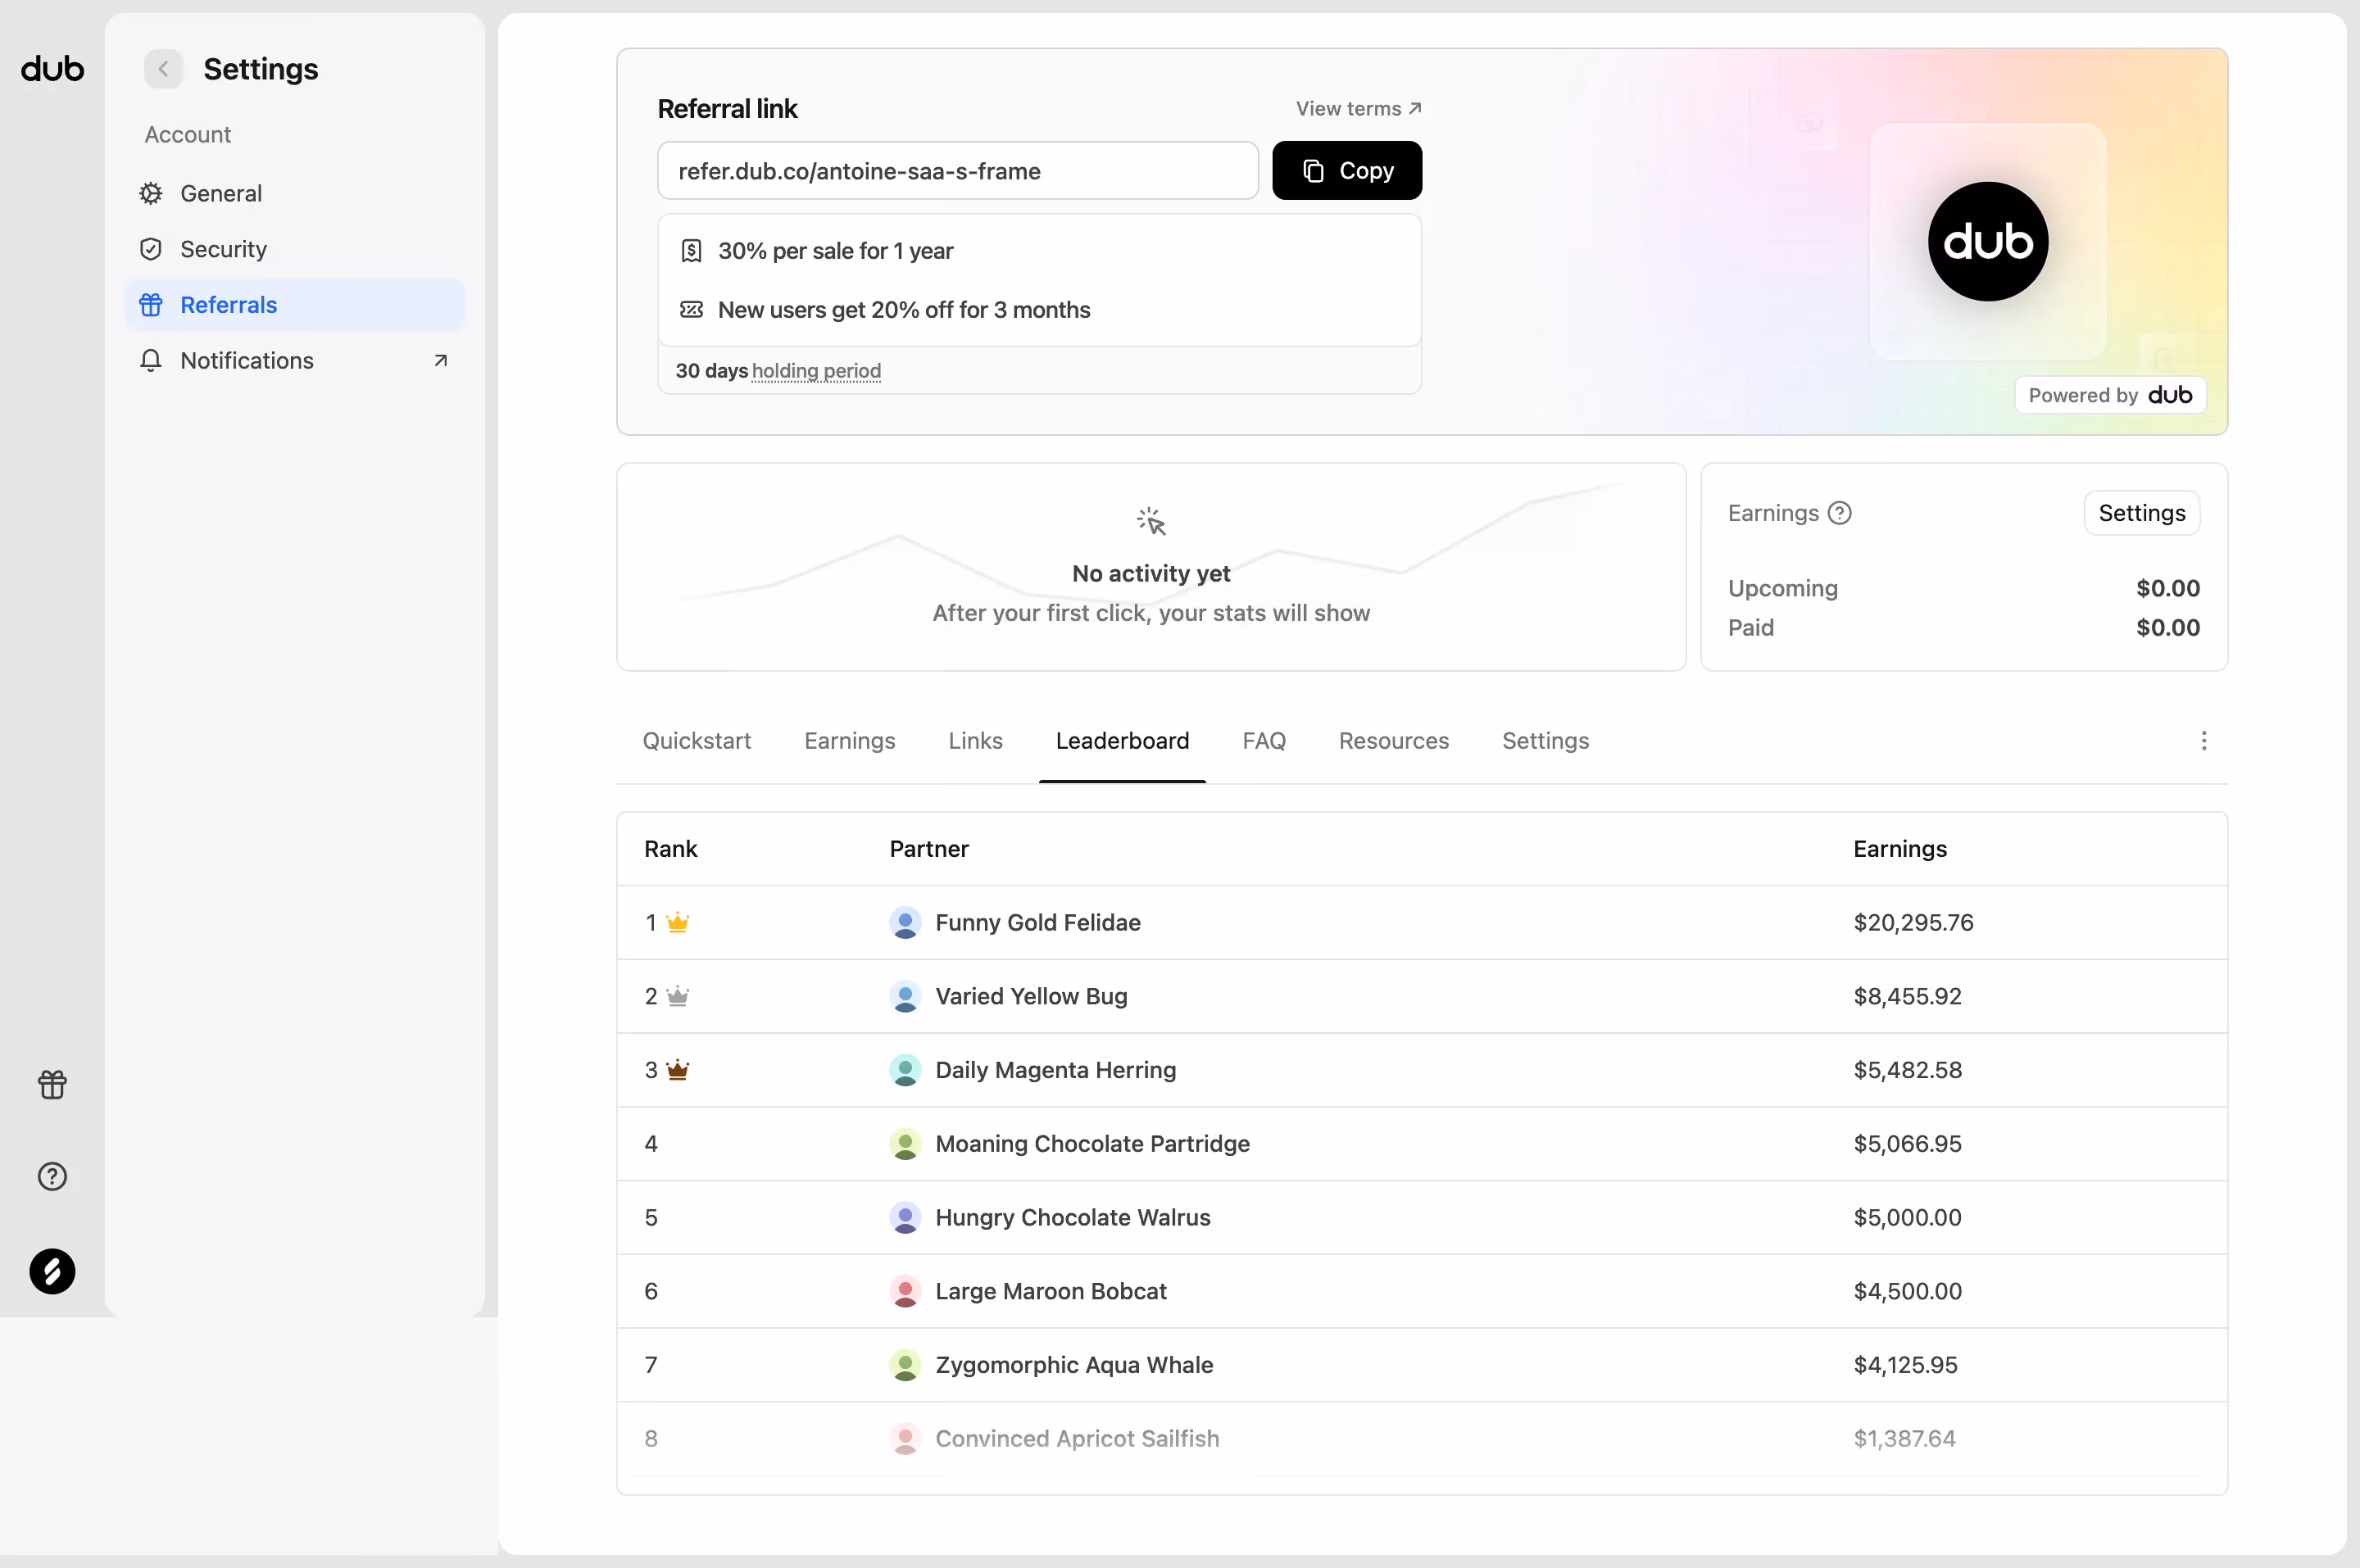This screenshot has width=2360, height=1568.
Task: Open Security settings
Action: [x=295, y=249]
